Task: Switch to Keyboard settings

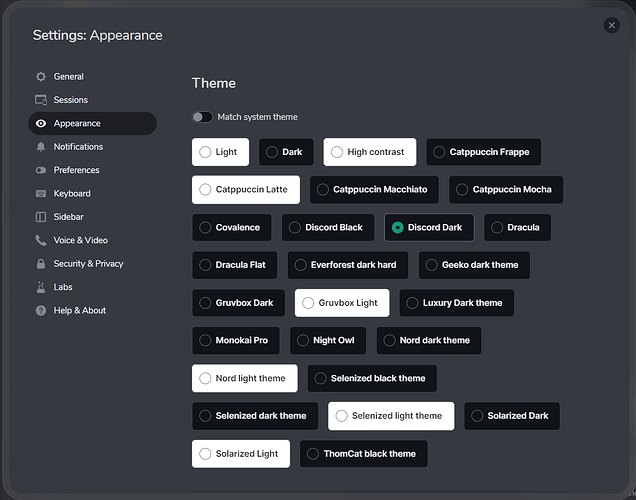Action: [x=92, y=193]
